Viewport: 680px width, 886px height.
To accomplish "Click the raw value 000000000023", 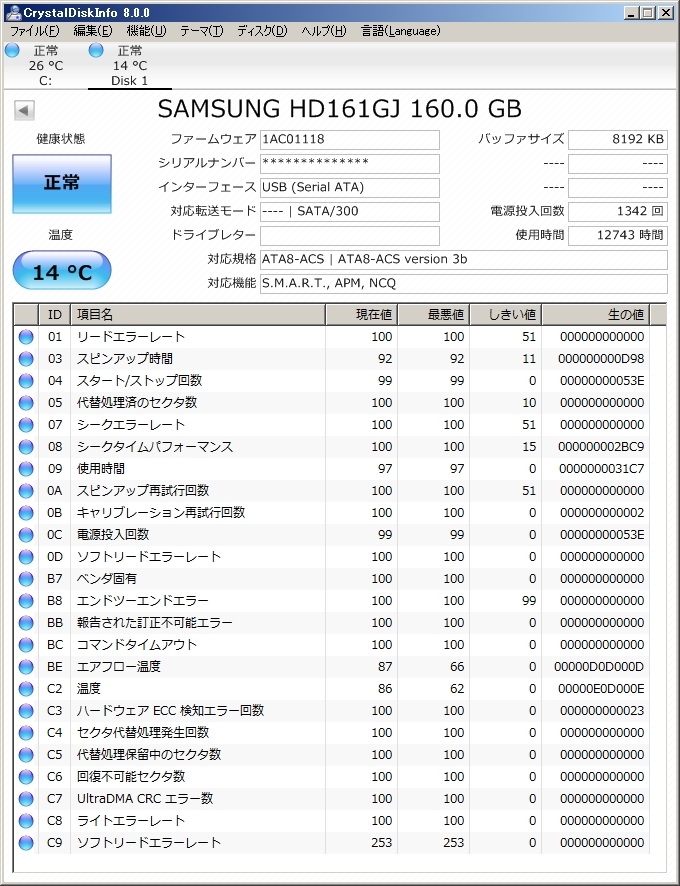I will pos(602,711).
